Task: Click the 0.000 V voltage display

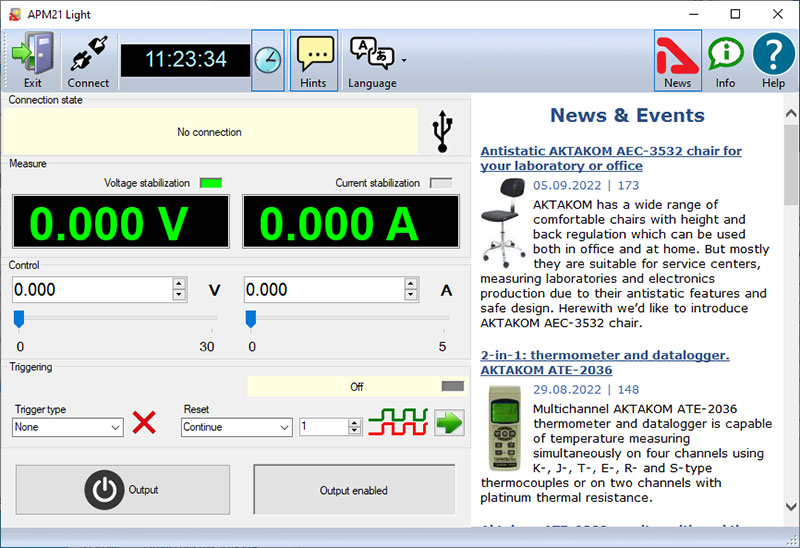Action: point(121,221)
